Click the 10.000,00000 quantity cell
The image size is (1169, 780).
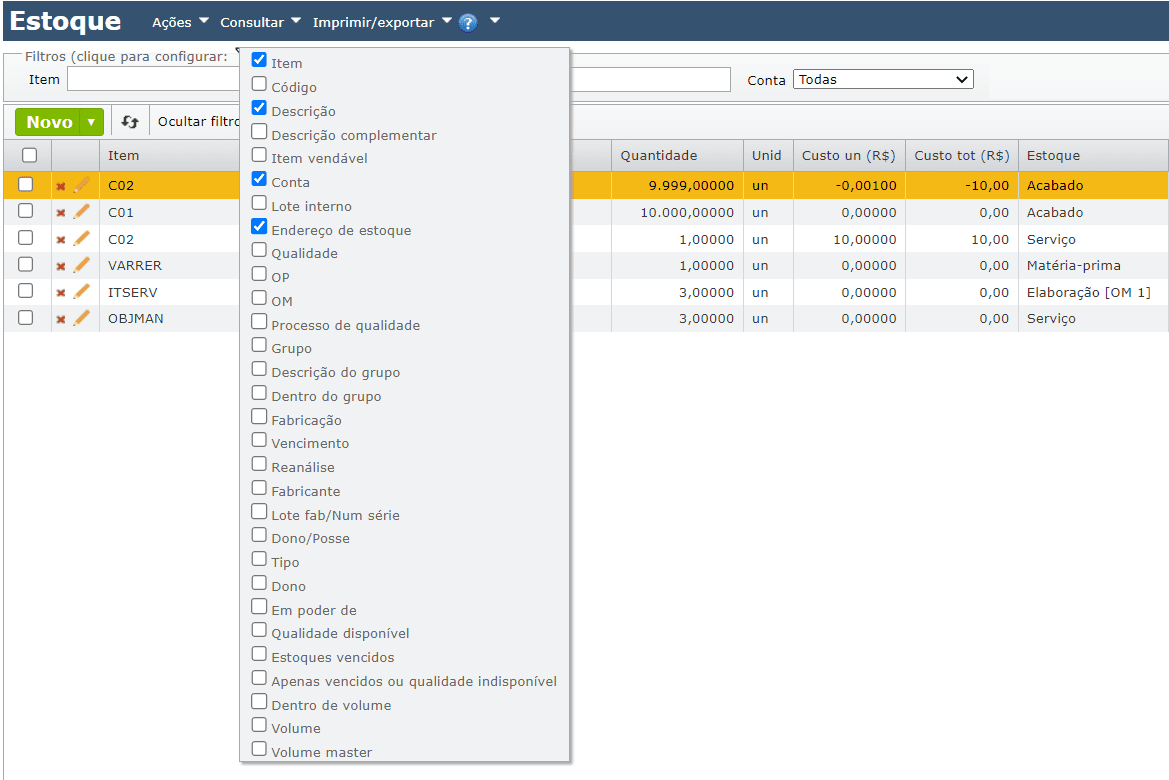click(678, 213)
